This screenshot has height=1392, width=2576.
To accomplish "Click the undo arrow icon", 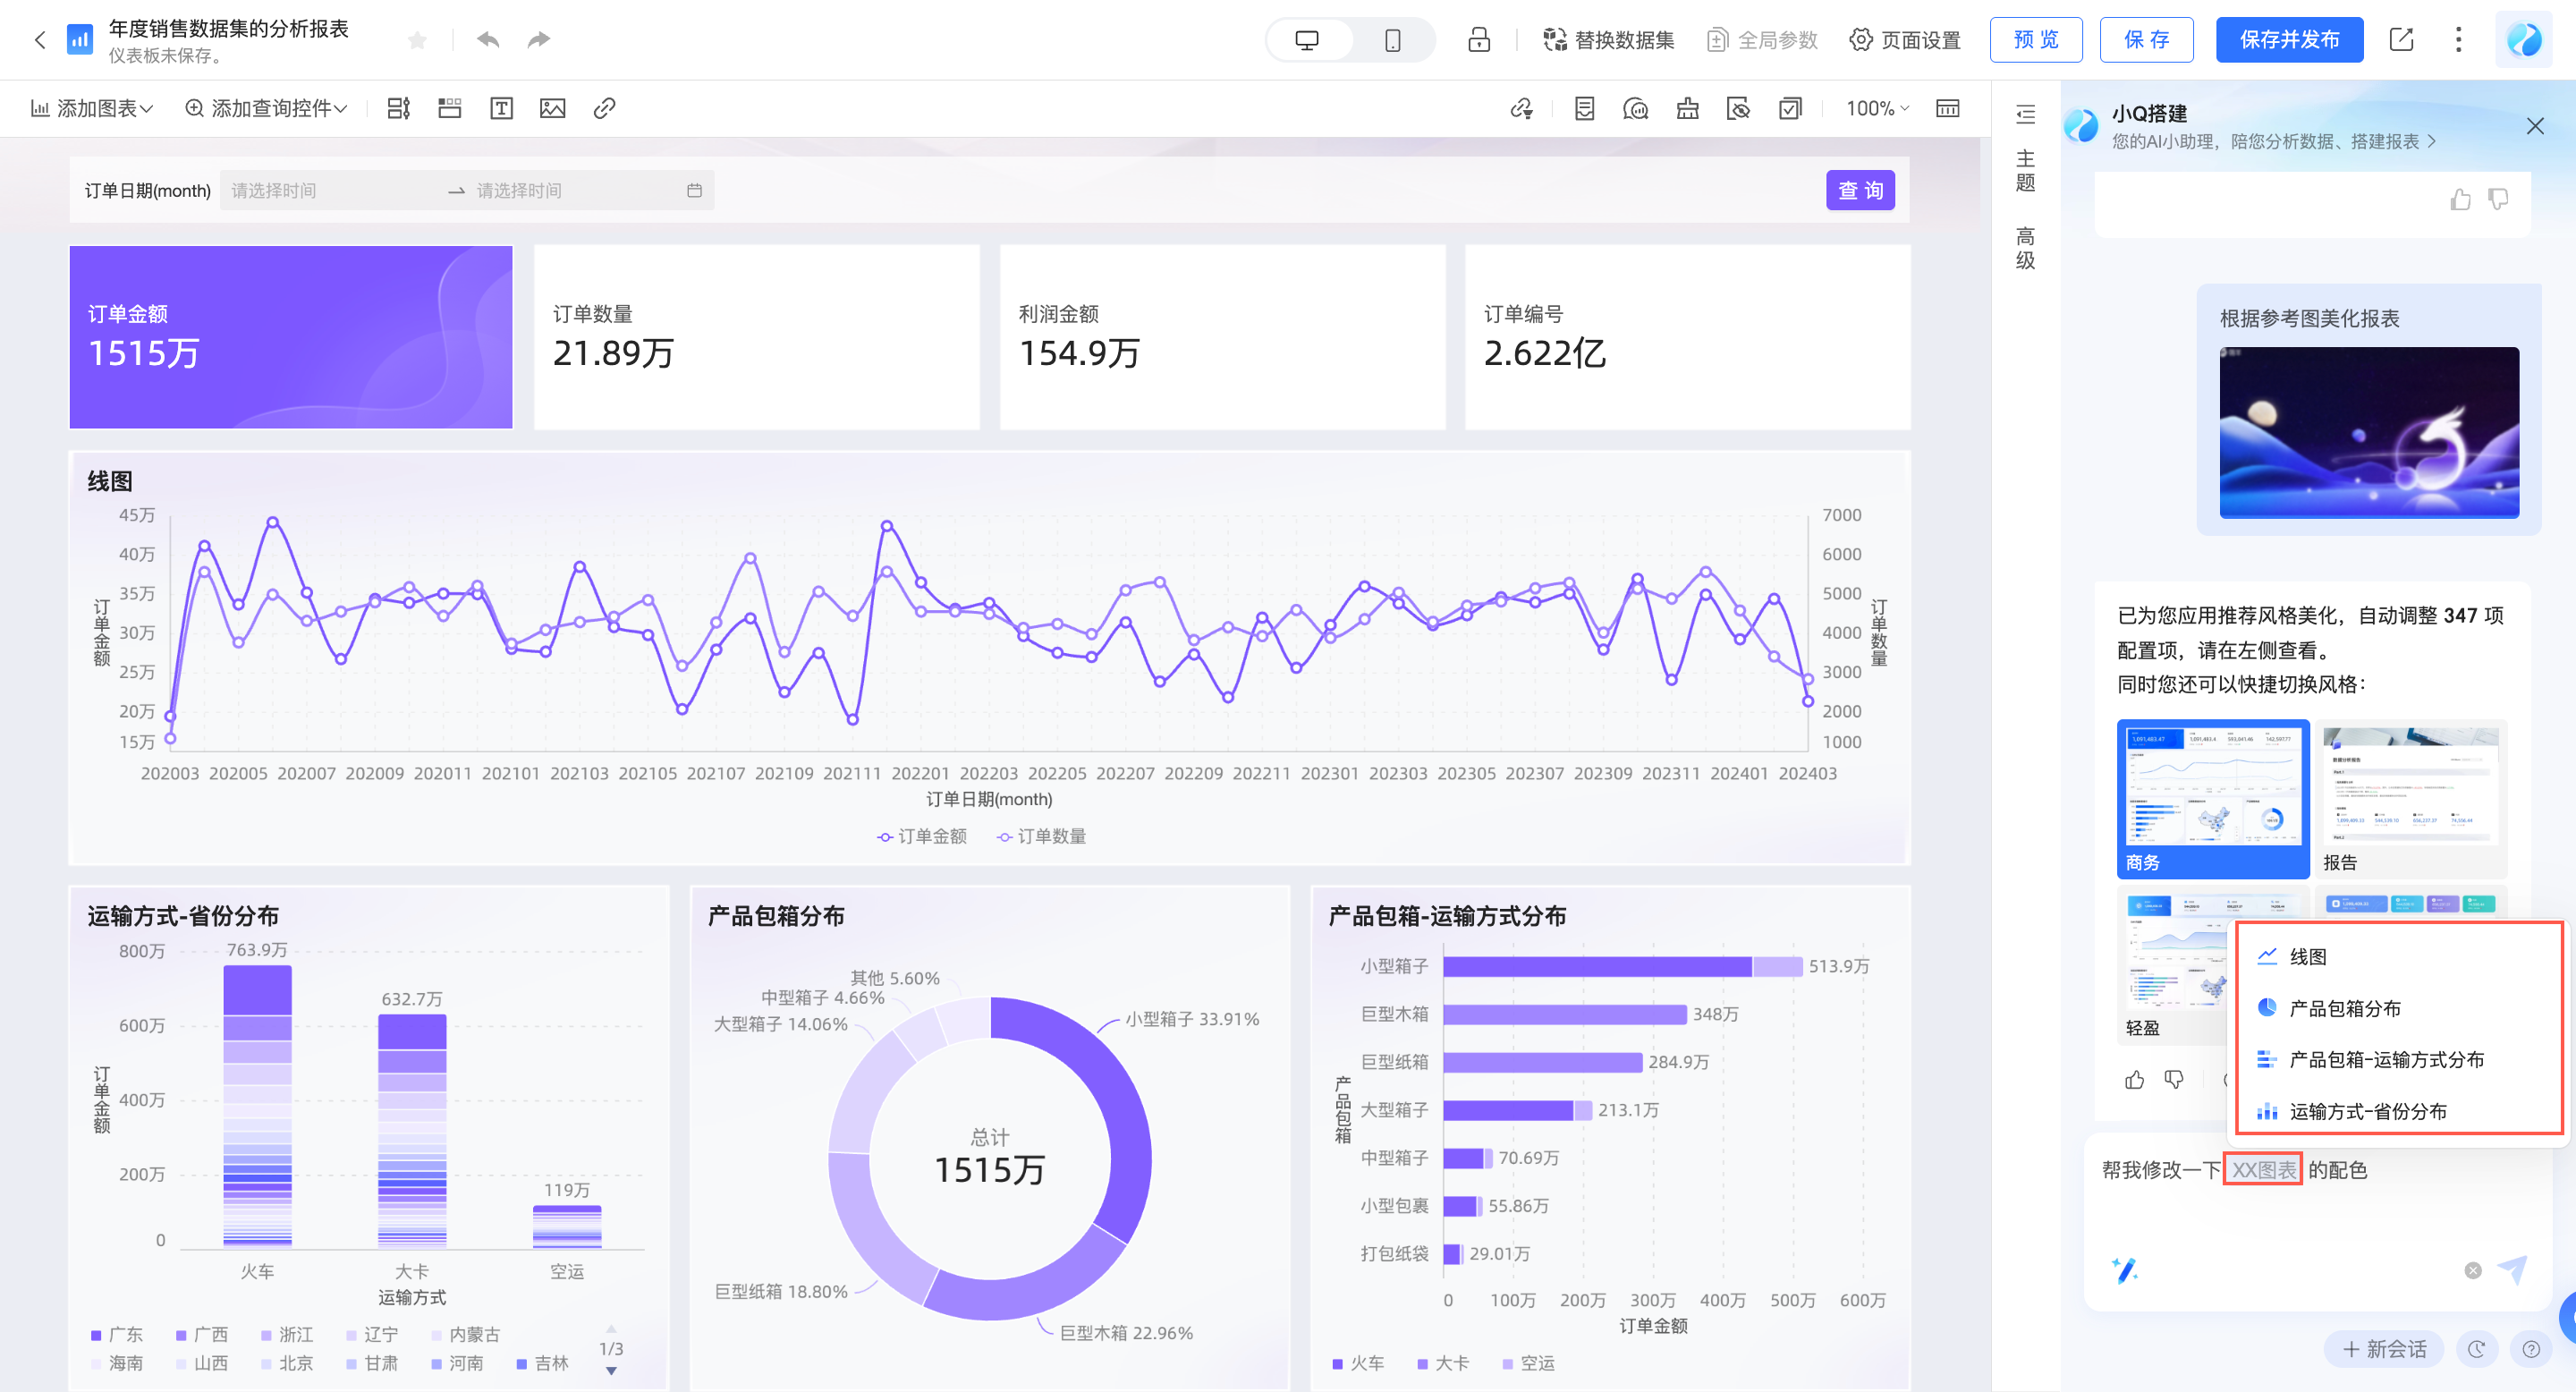I will coord(488,40).
